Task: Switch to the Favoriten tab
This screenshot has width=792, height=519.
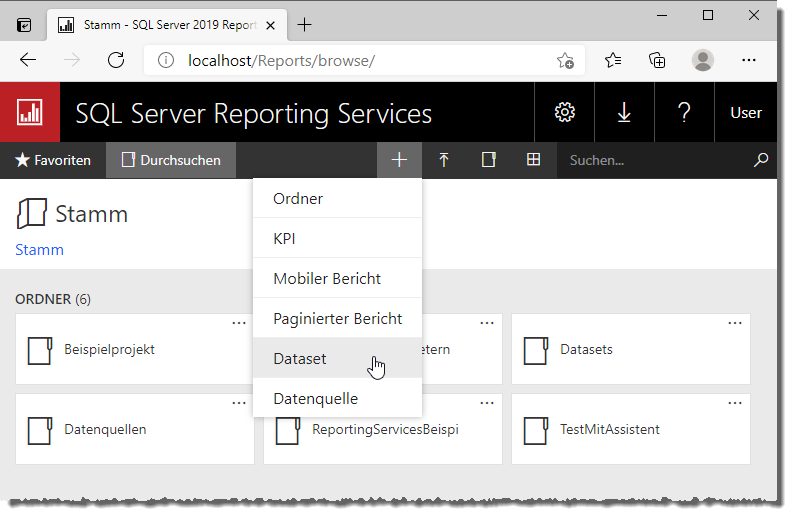Action: (x=53, y=160)
